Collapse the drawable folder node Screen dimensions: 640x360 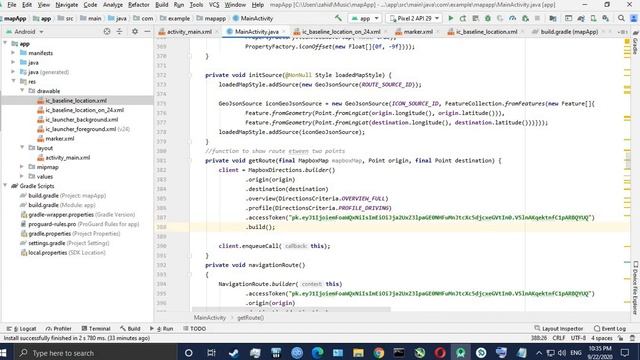pyautogui.click(x=22, y=91)
